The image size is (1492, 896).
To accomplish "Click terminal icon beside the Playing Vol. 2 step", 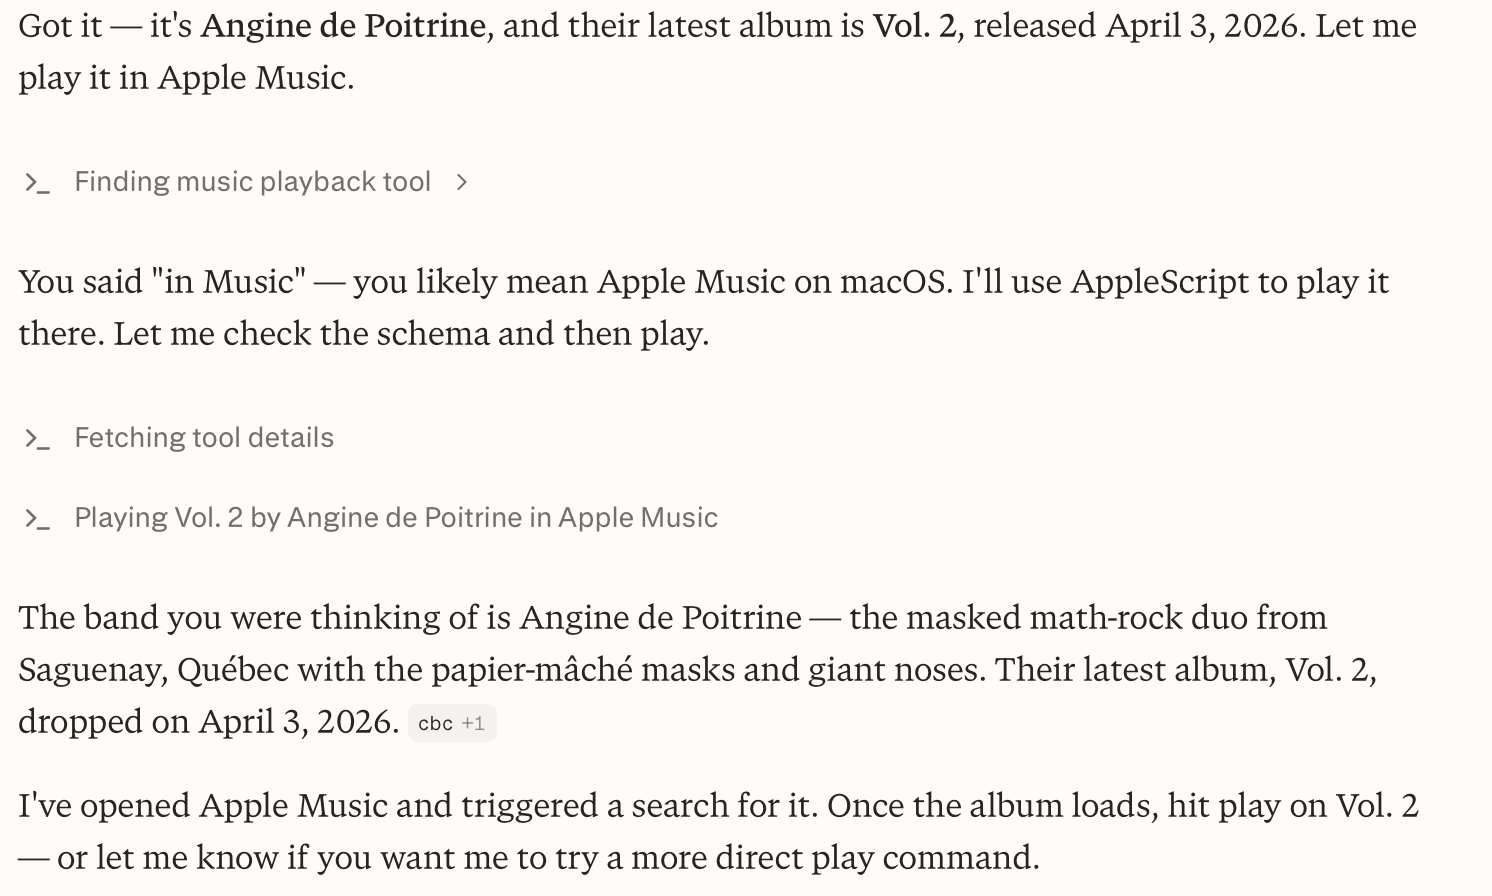I will point(37,519).
